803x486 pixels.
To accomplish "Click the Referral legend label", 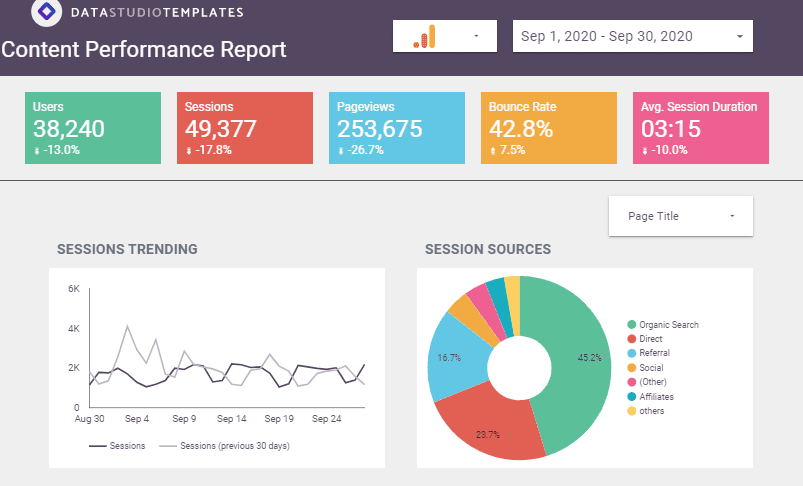I will pos(654,353).
